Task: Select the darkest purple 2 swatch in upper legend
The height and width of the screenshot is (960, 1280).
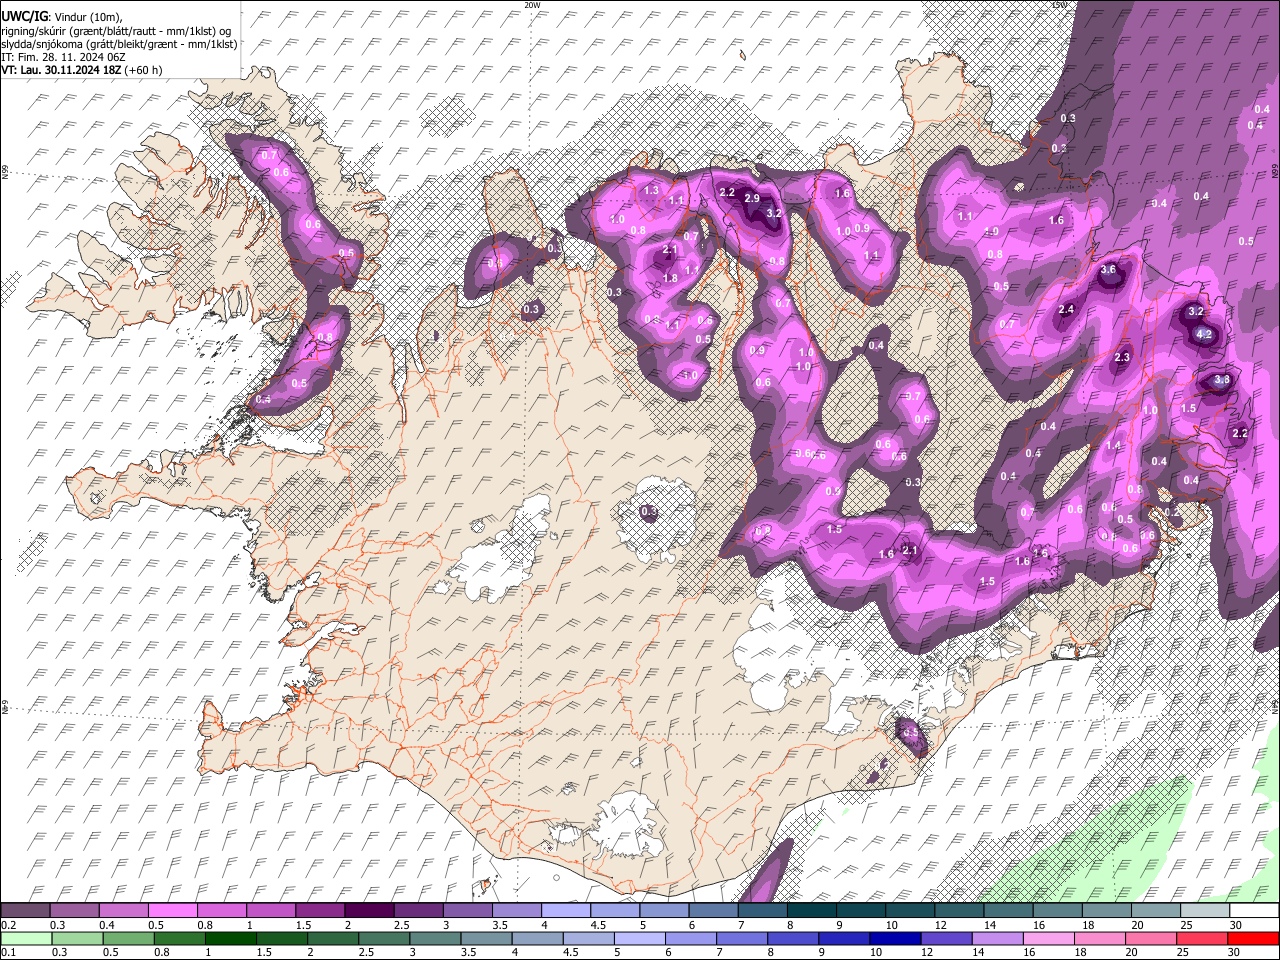Action: [x=368, y=911]
